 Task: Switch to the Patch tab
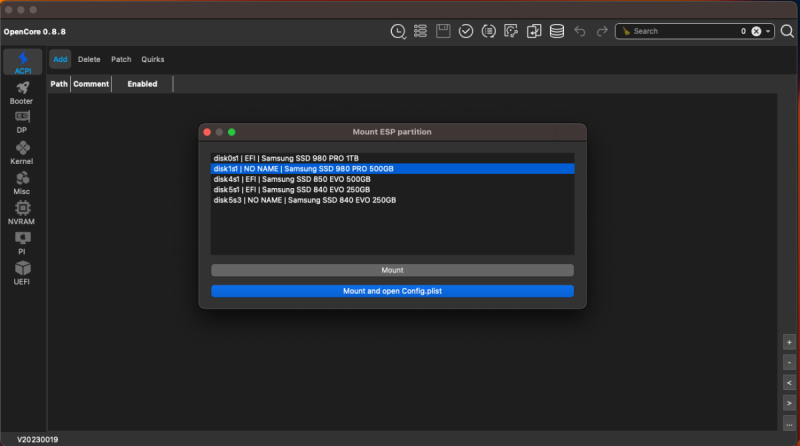121,59
